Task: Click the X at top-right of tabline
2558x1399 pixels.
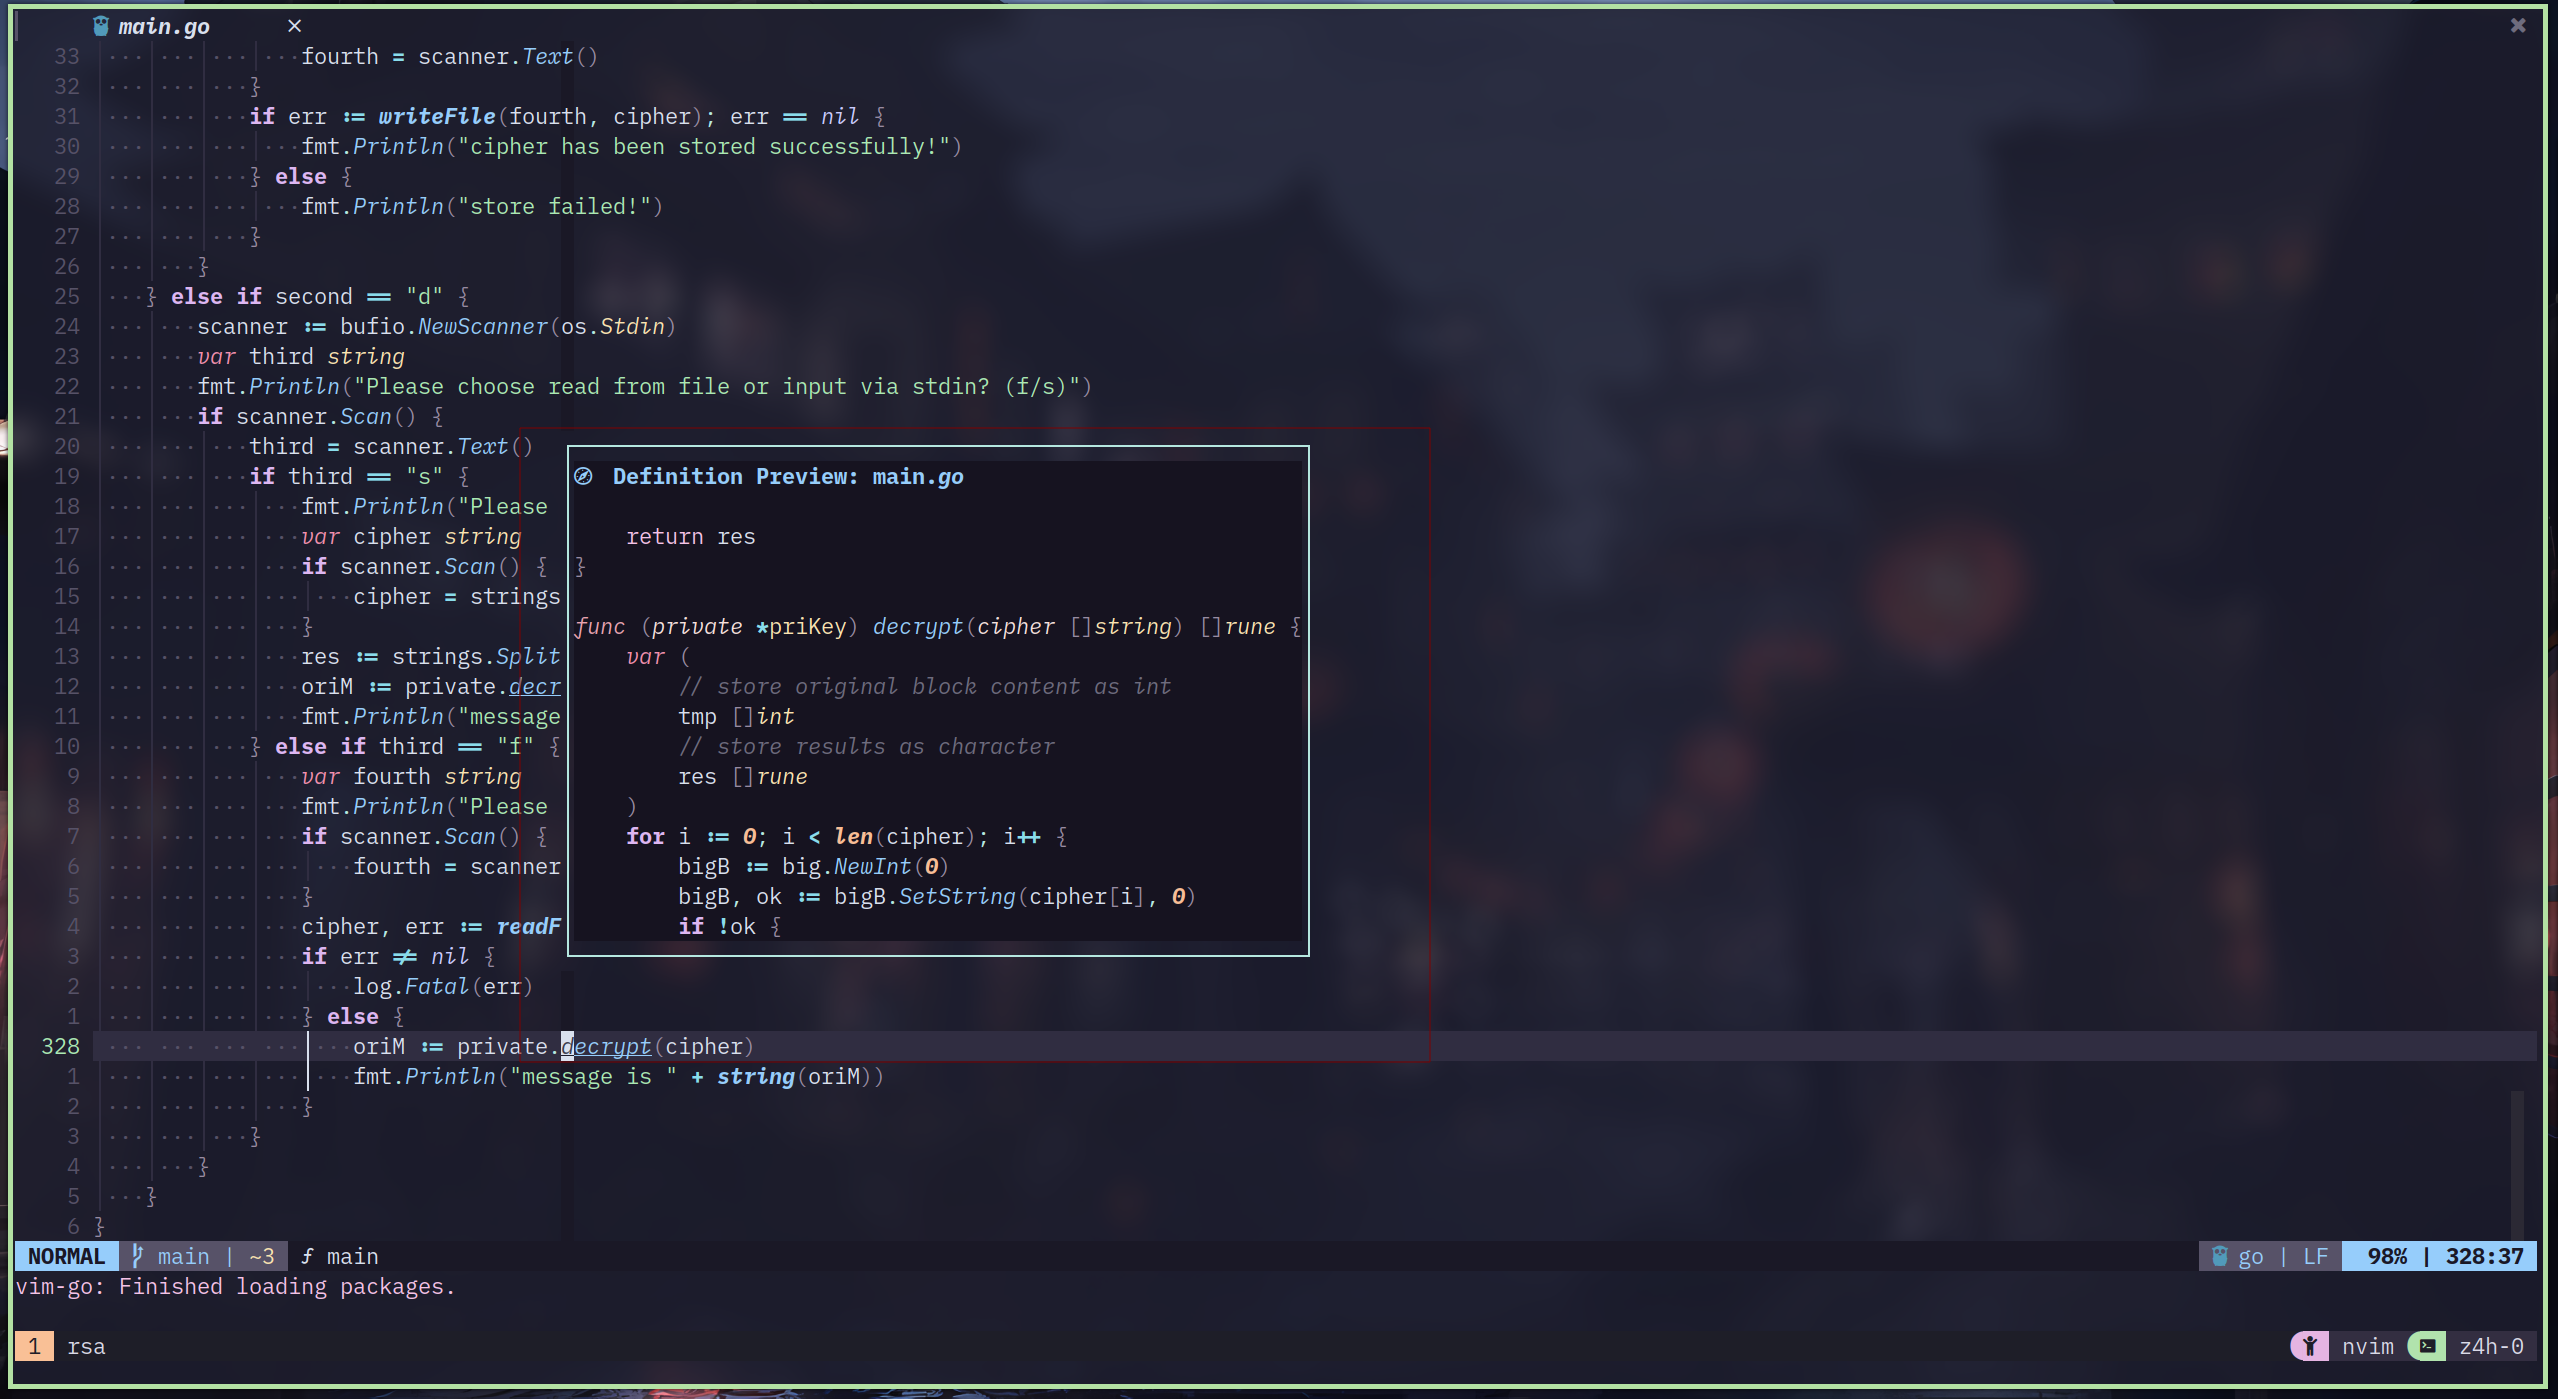Action: [x=2518, y=26]
